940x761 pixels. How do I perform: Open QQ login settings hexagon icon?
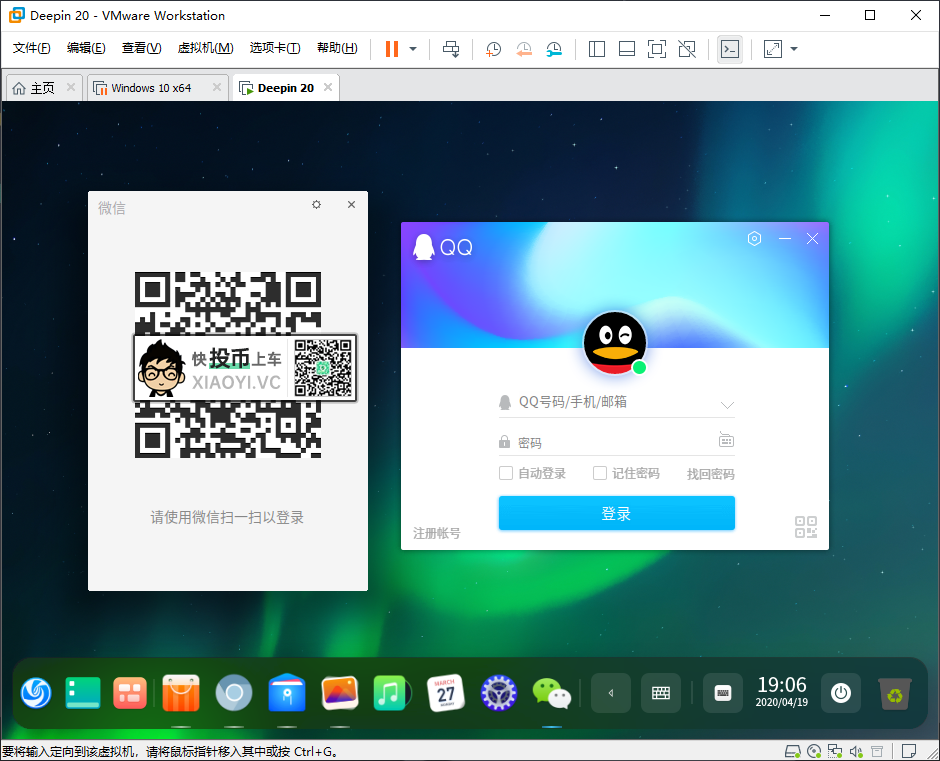pyautogui.click(x=754, y=239)
